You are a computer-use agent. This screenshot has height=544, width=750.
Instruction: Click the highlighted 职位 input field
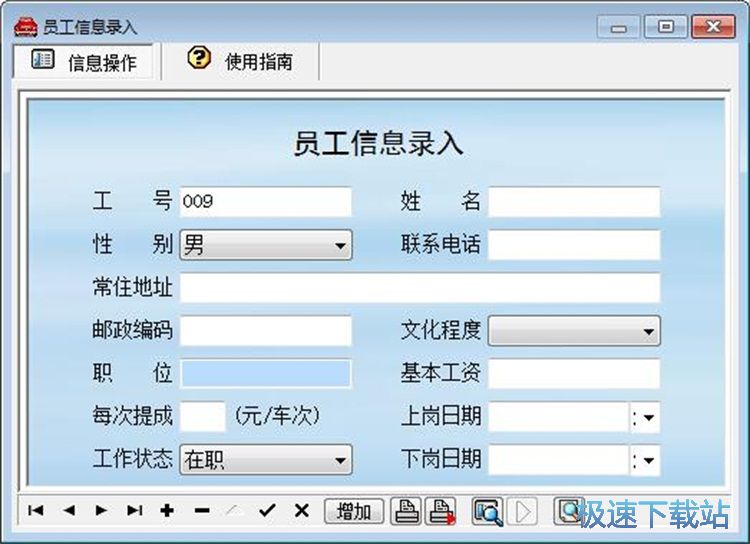pos(266,373)
